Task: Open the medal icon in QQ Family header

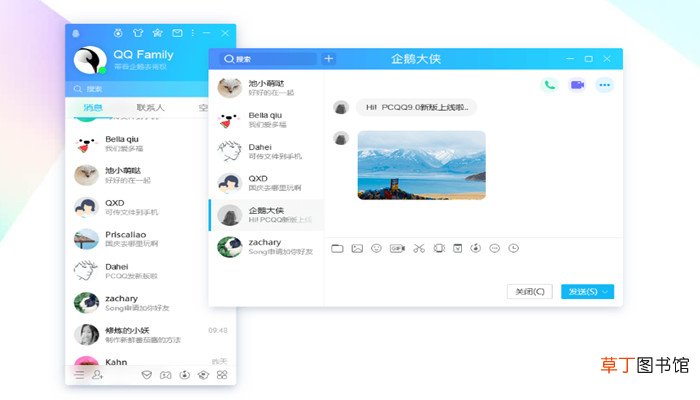Action: tap(118, 33)
